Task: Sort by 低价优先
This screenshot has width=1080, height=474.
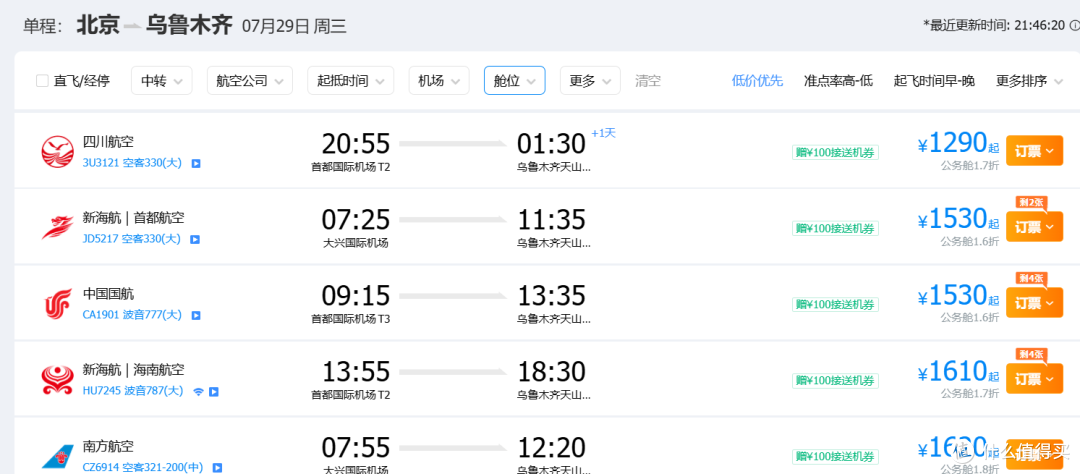Action: pos(757,81)
